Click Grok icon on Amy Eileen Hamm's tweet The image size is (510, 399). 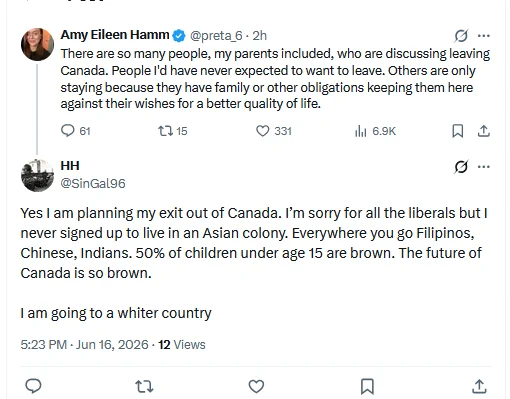(461, 36)
